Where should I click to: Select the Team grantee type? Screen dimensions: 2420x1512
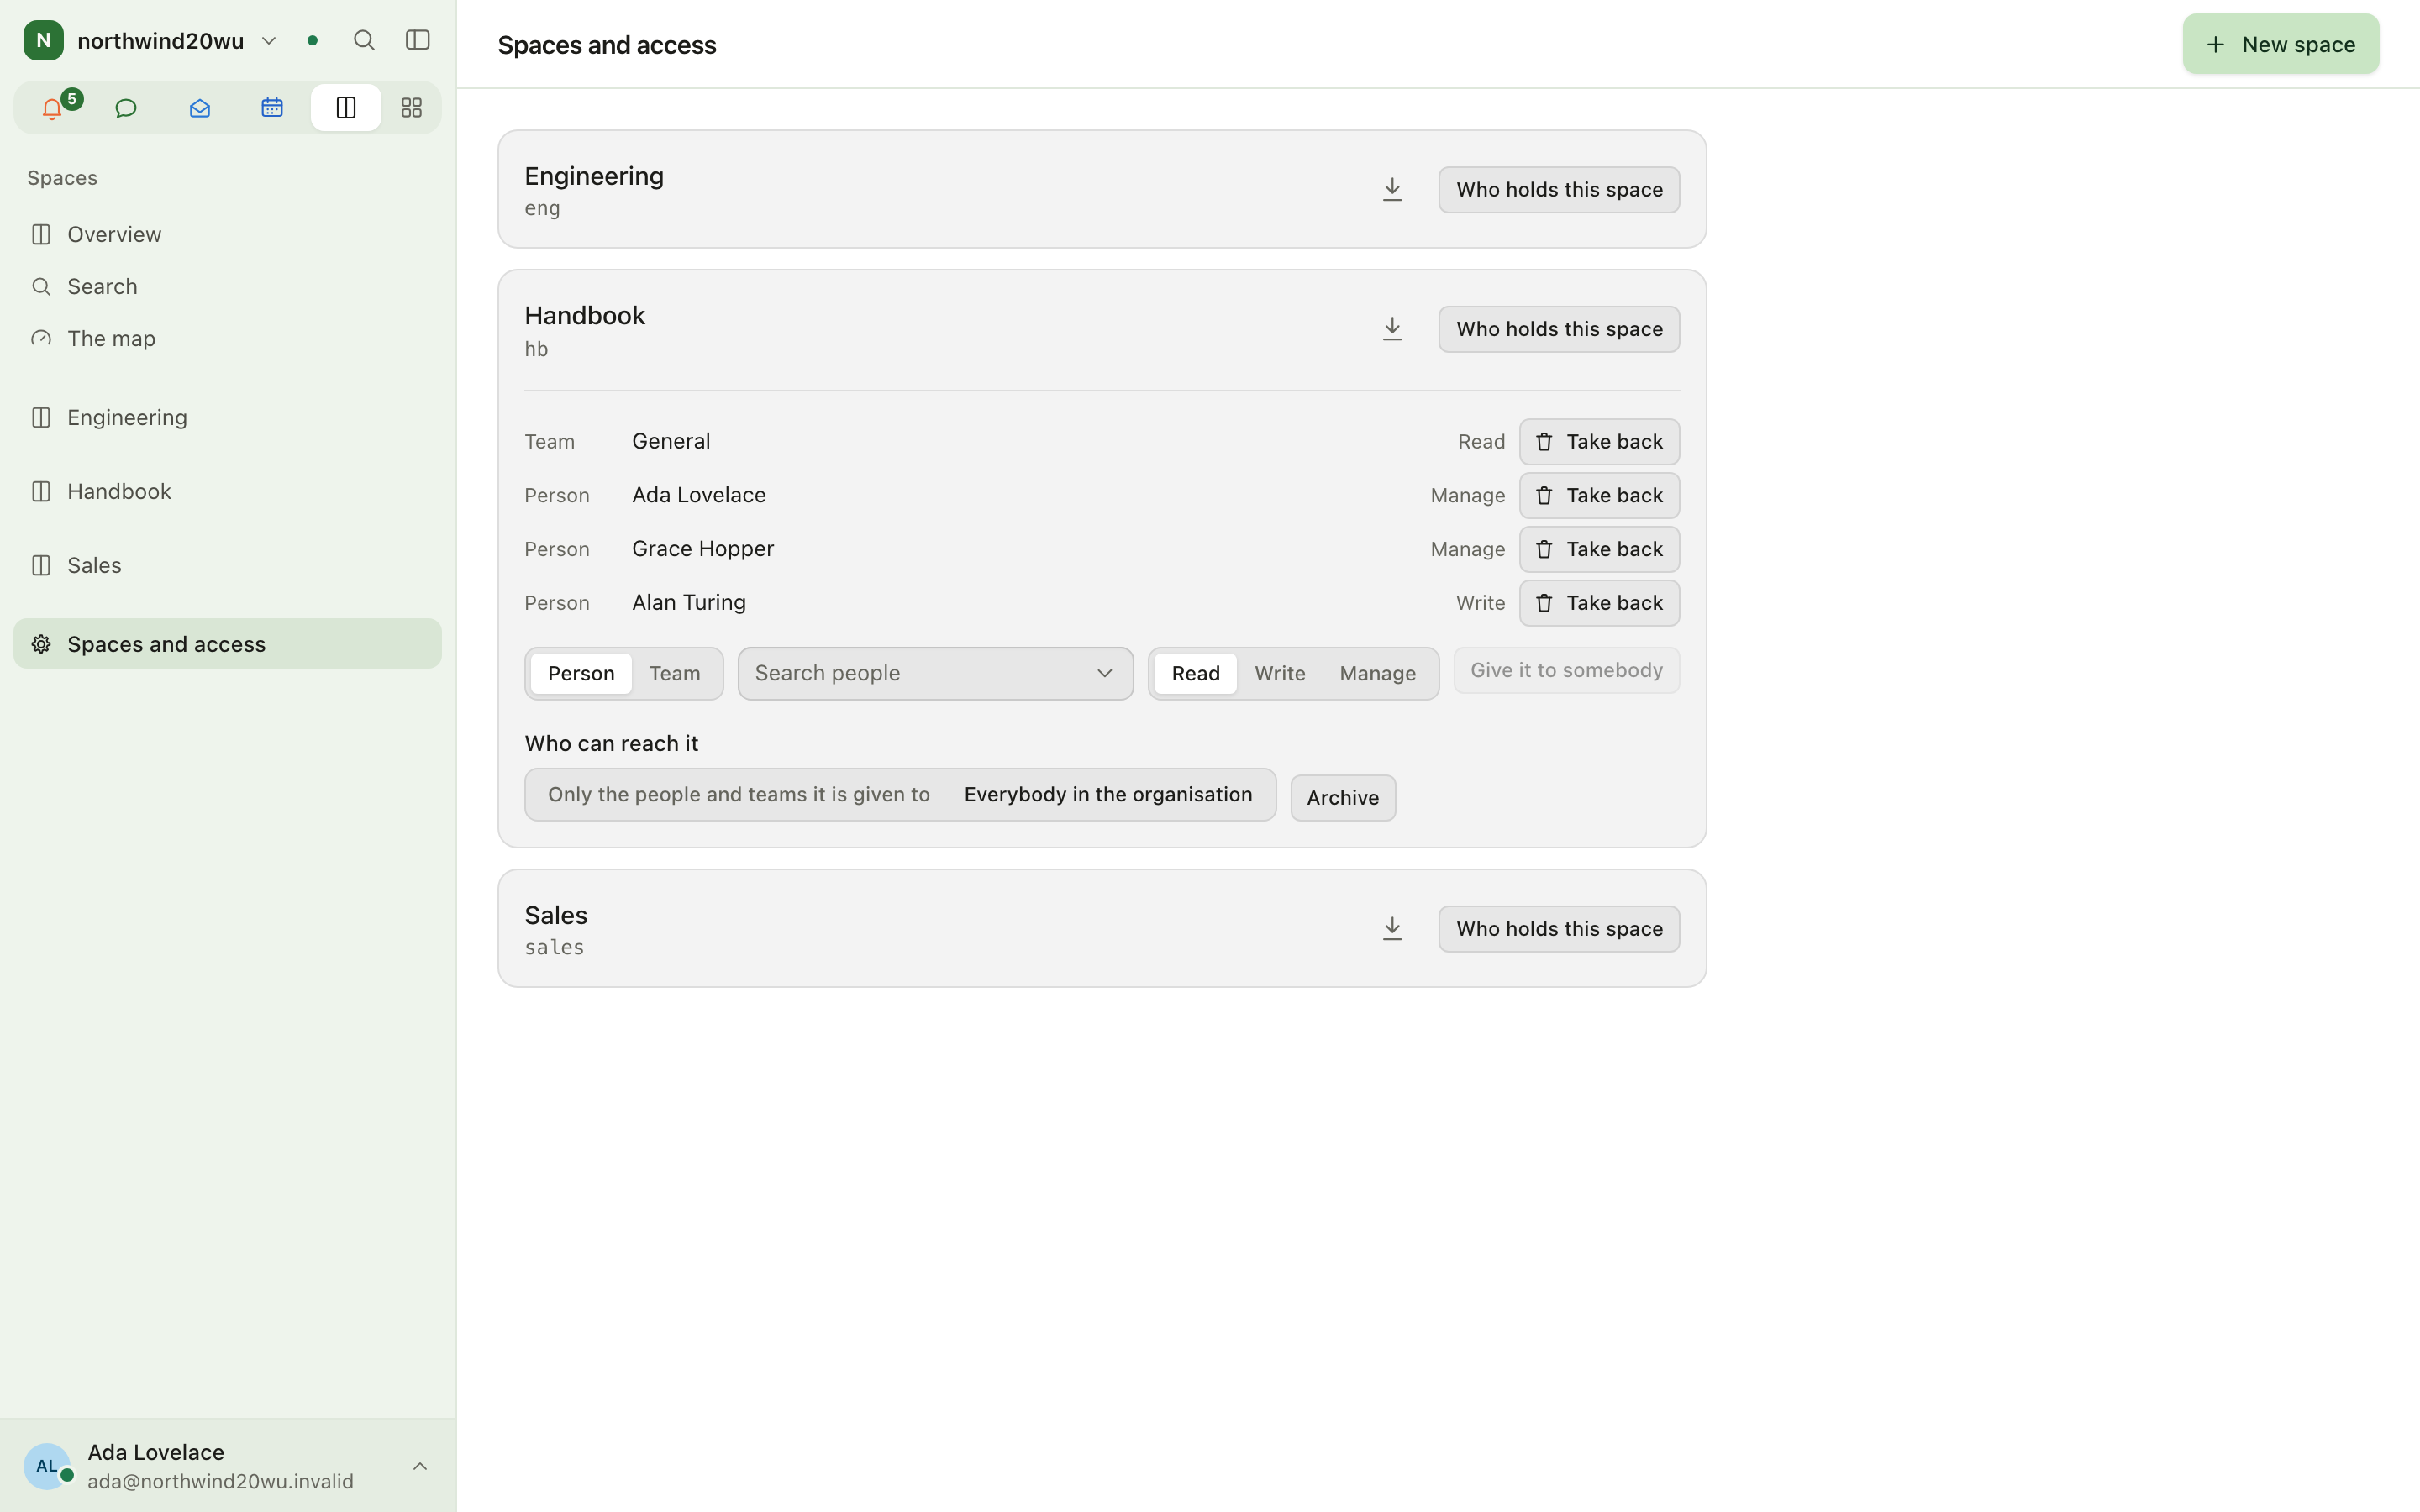(x=675, y=673)
